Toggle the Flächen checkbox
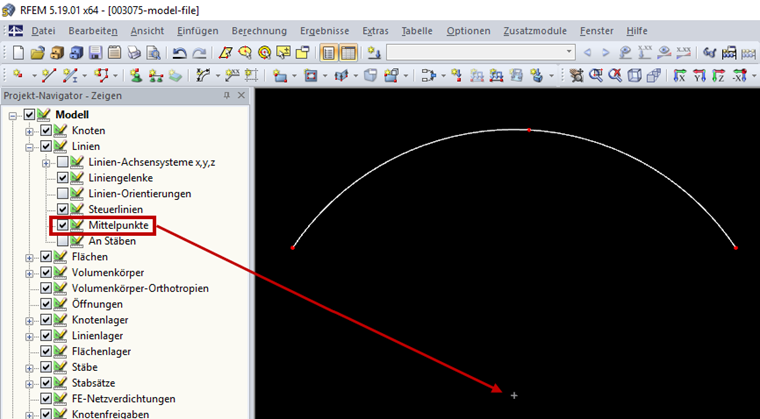The width and height of the screenshot is (760, 419). [46, 257]
